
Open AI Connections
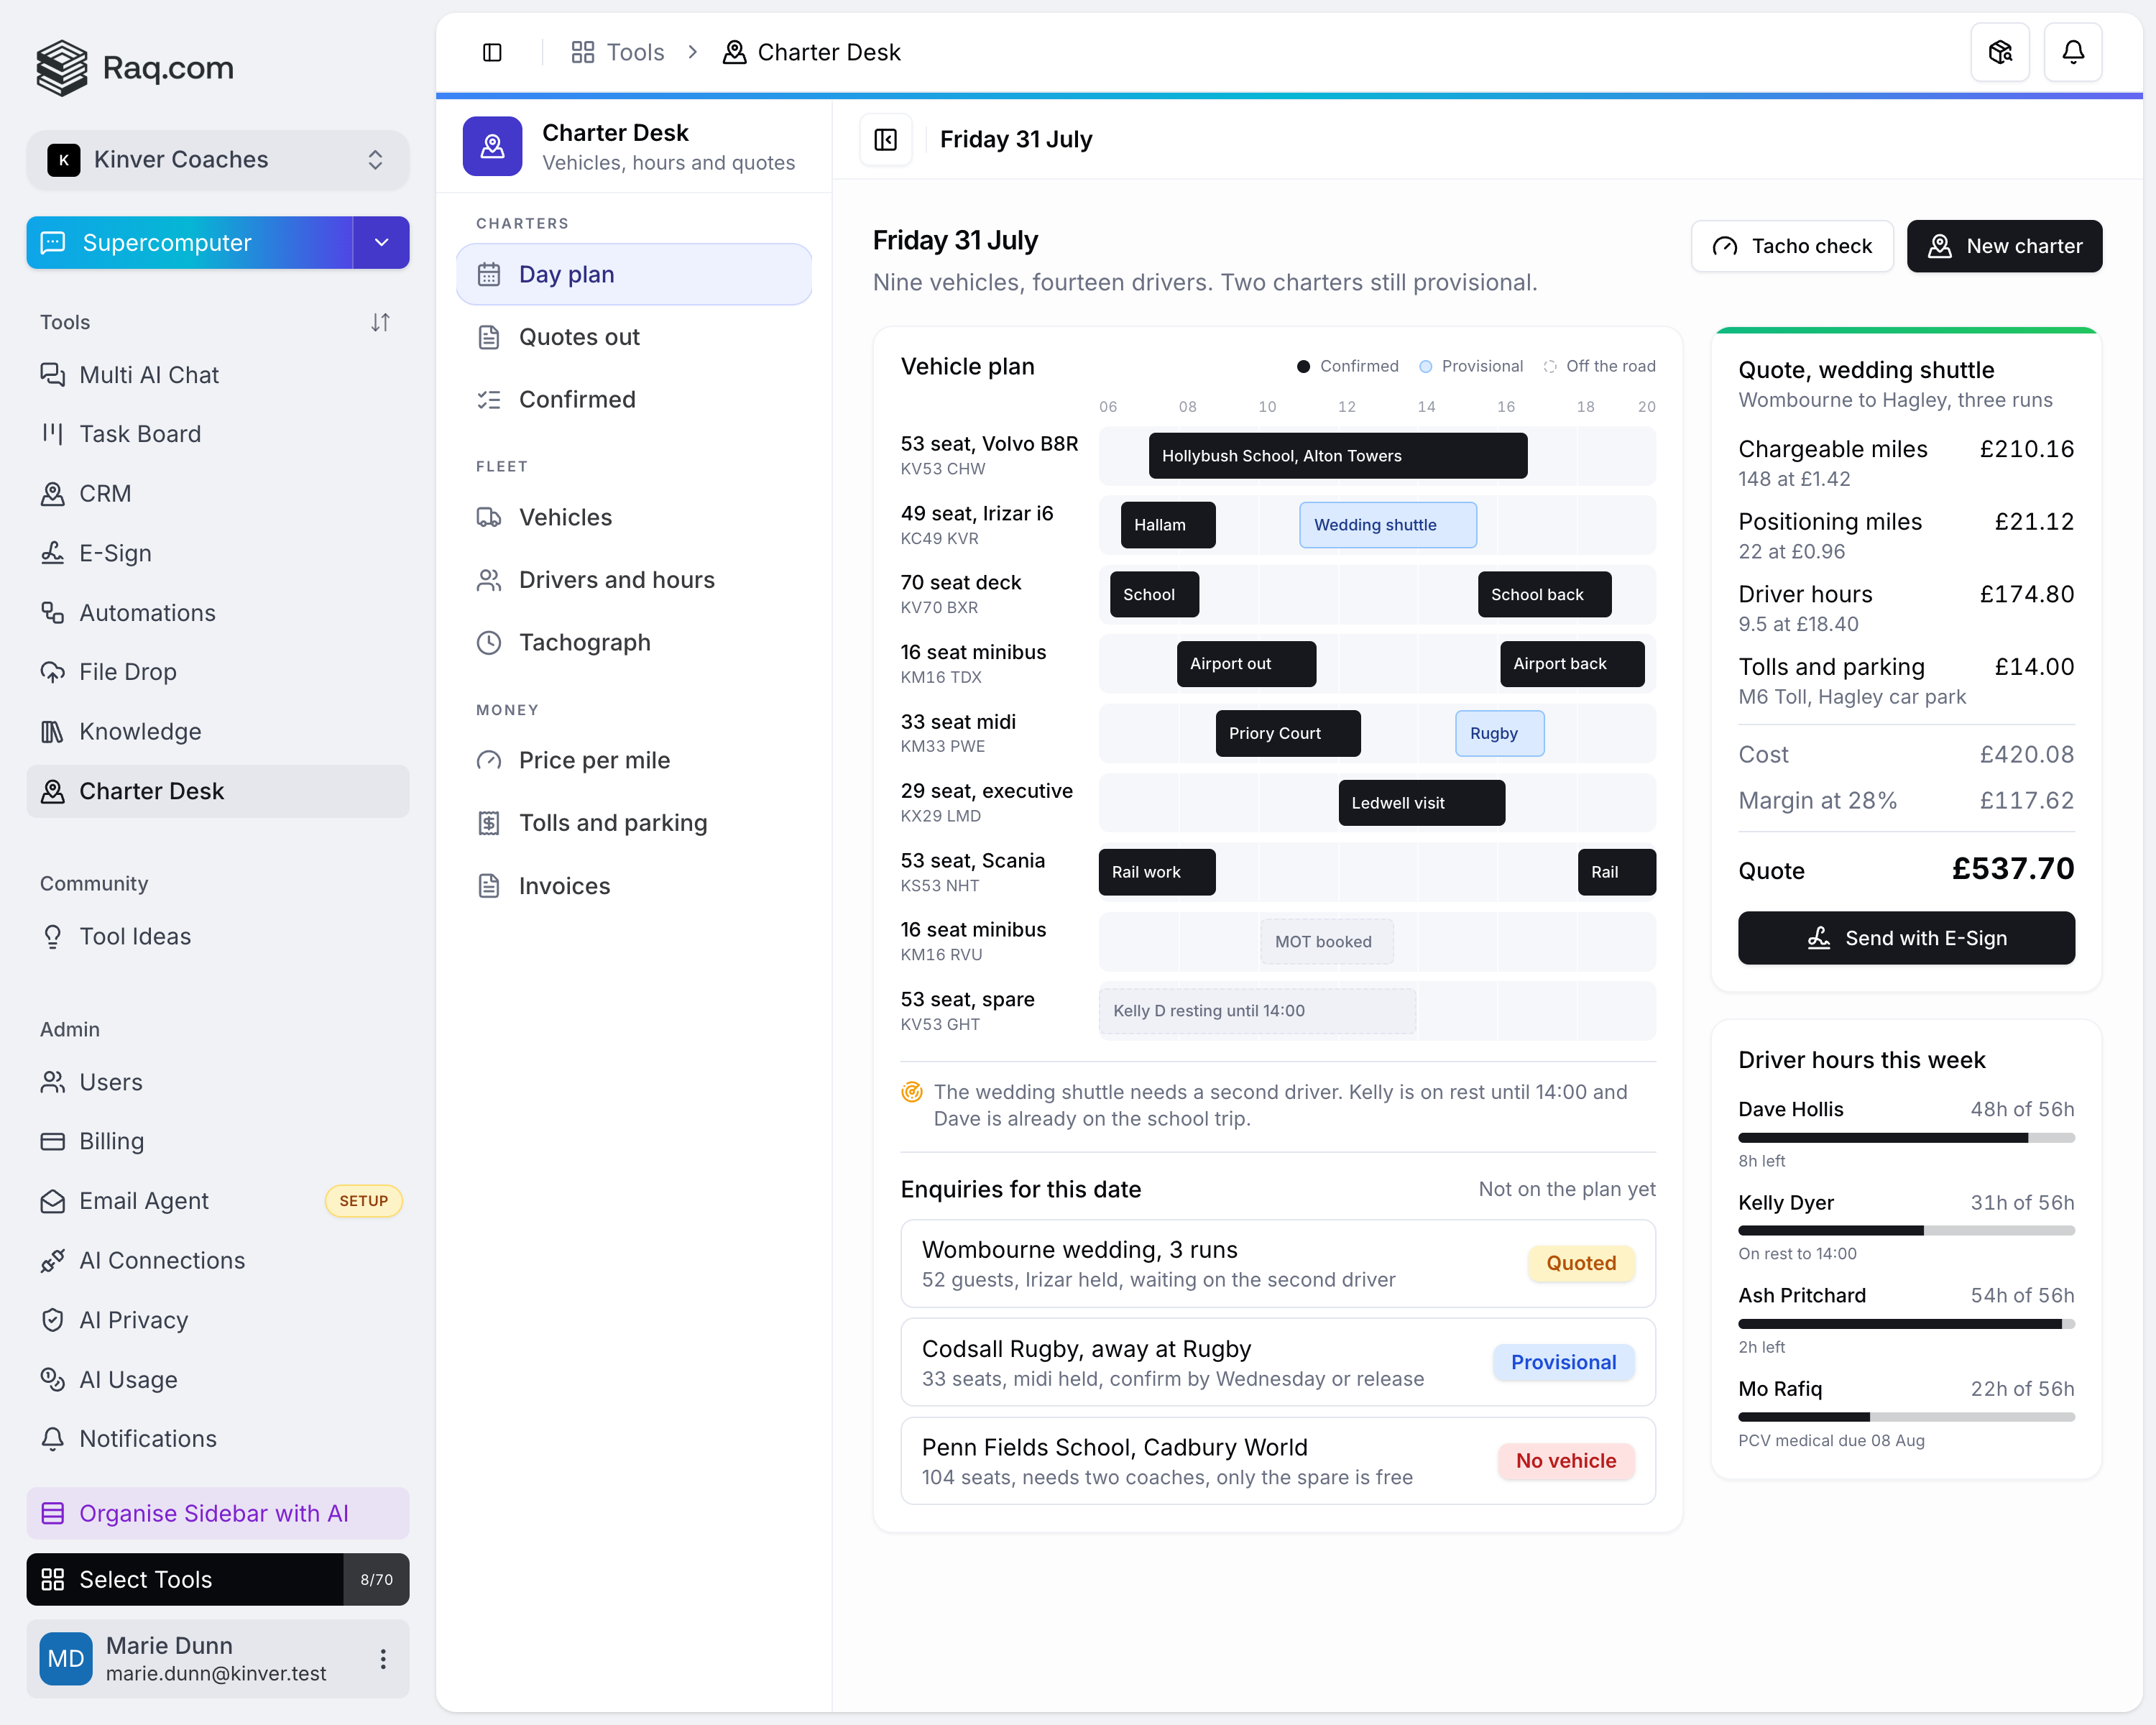tap(217, 1261)
